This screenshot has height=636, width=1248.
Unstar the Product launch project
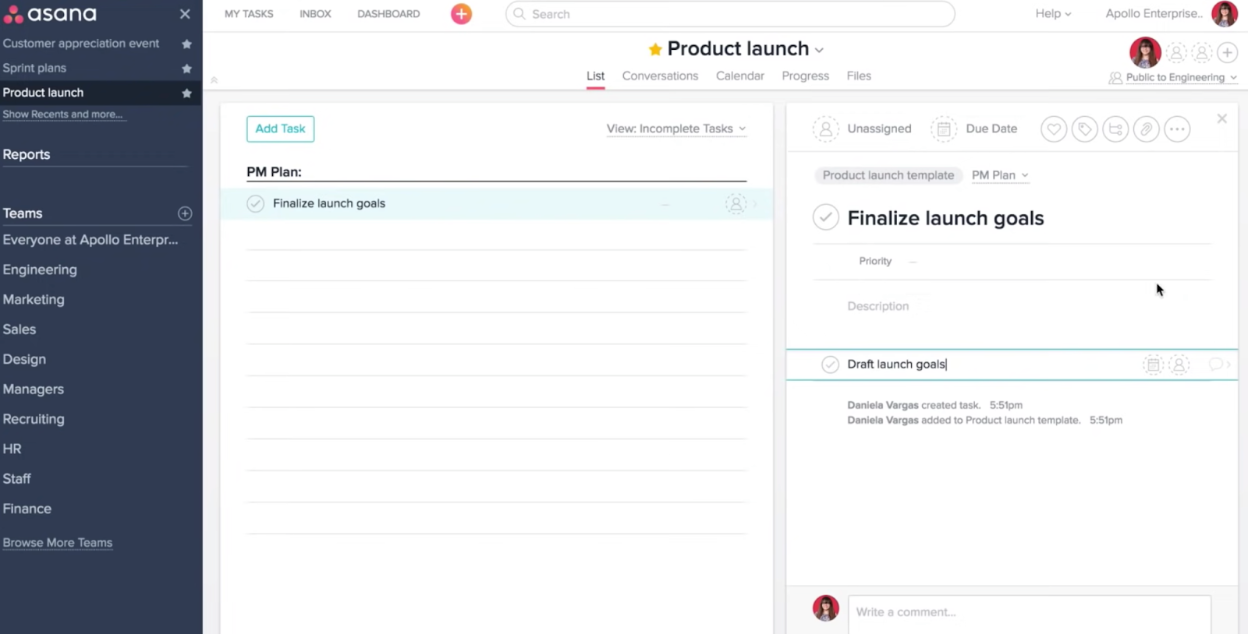[x=185, y=92]
